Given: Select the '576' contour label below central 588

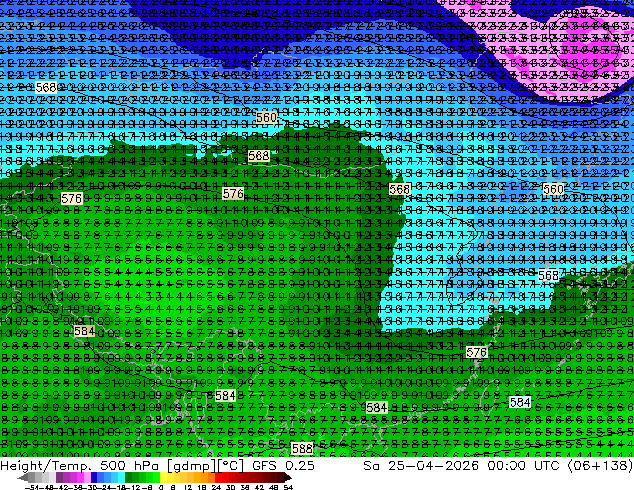Looking at the screenshot, I should coord(233,194).
